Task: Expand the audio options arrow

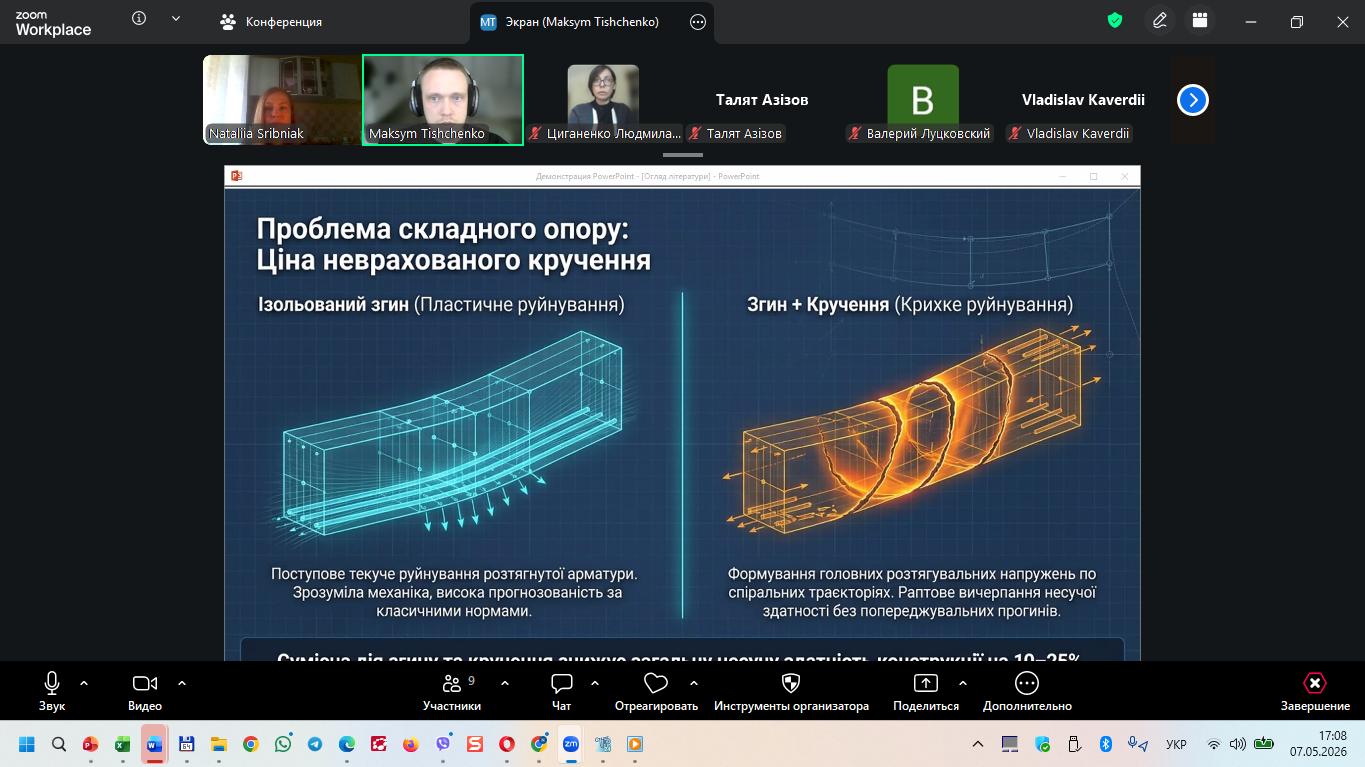Action: (x=84, y=683)
